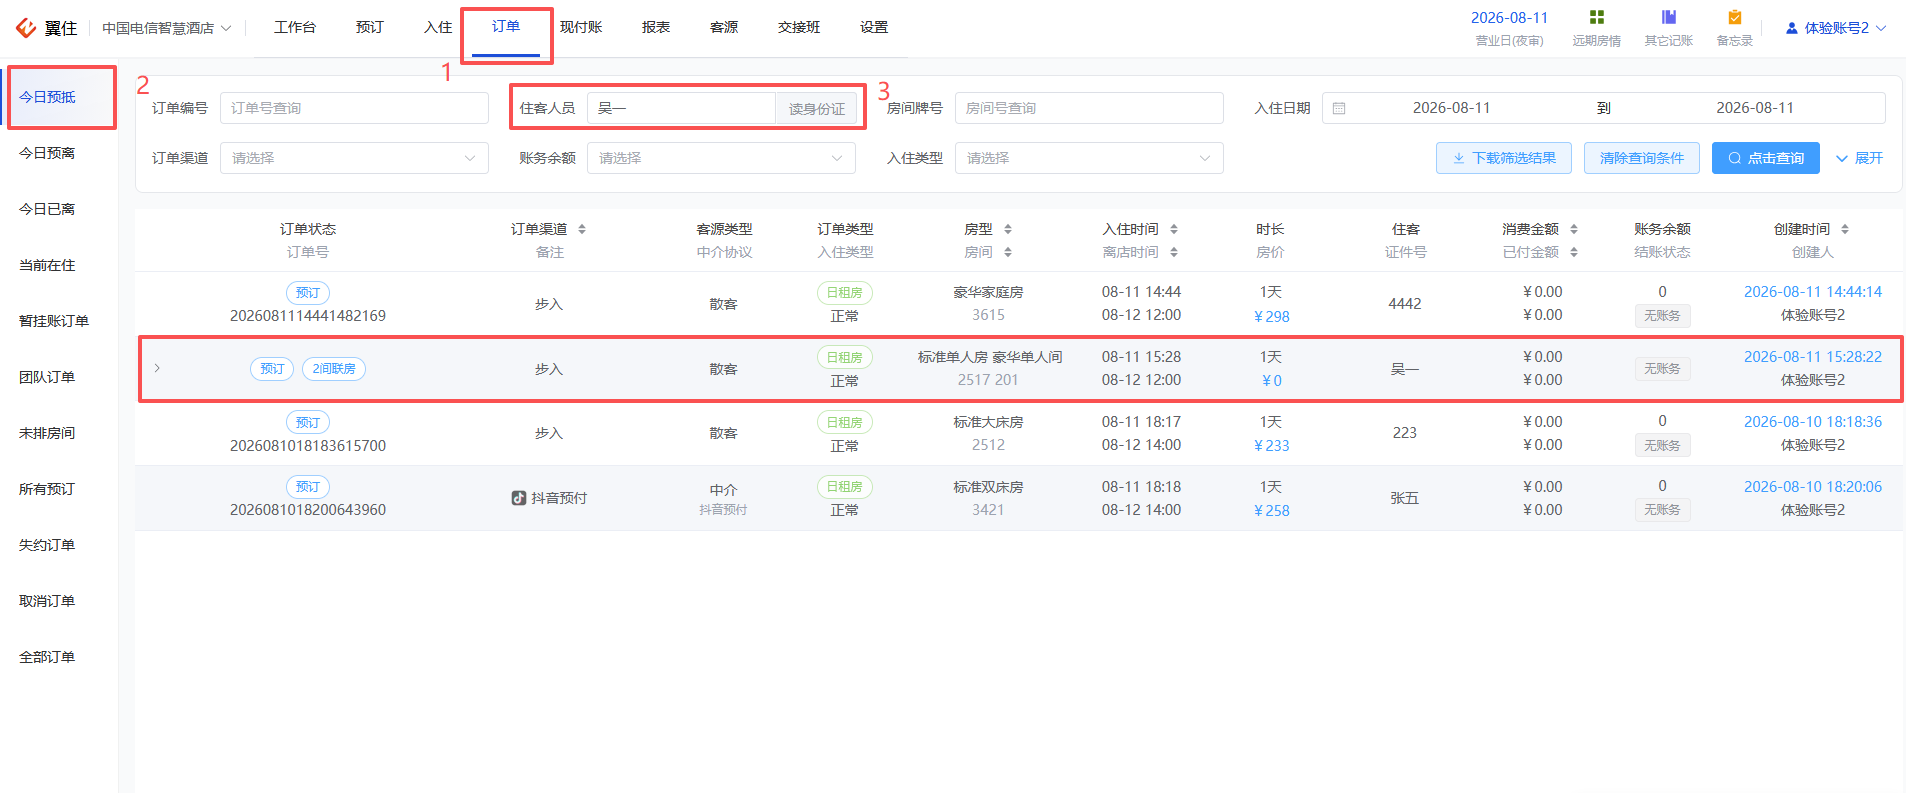Select 团队订单 in the sidebar
Image resolution: width=1906 pixels, height=793 pixels.
pyautogui.click(x=47, y=377)
